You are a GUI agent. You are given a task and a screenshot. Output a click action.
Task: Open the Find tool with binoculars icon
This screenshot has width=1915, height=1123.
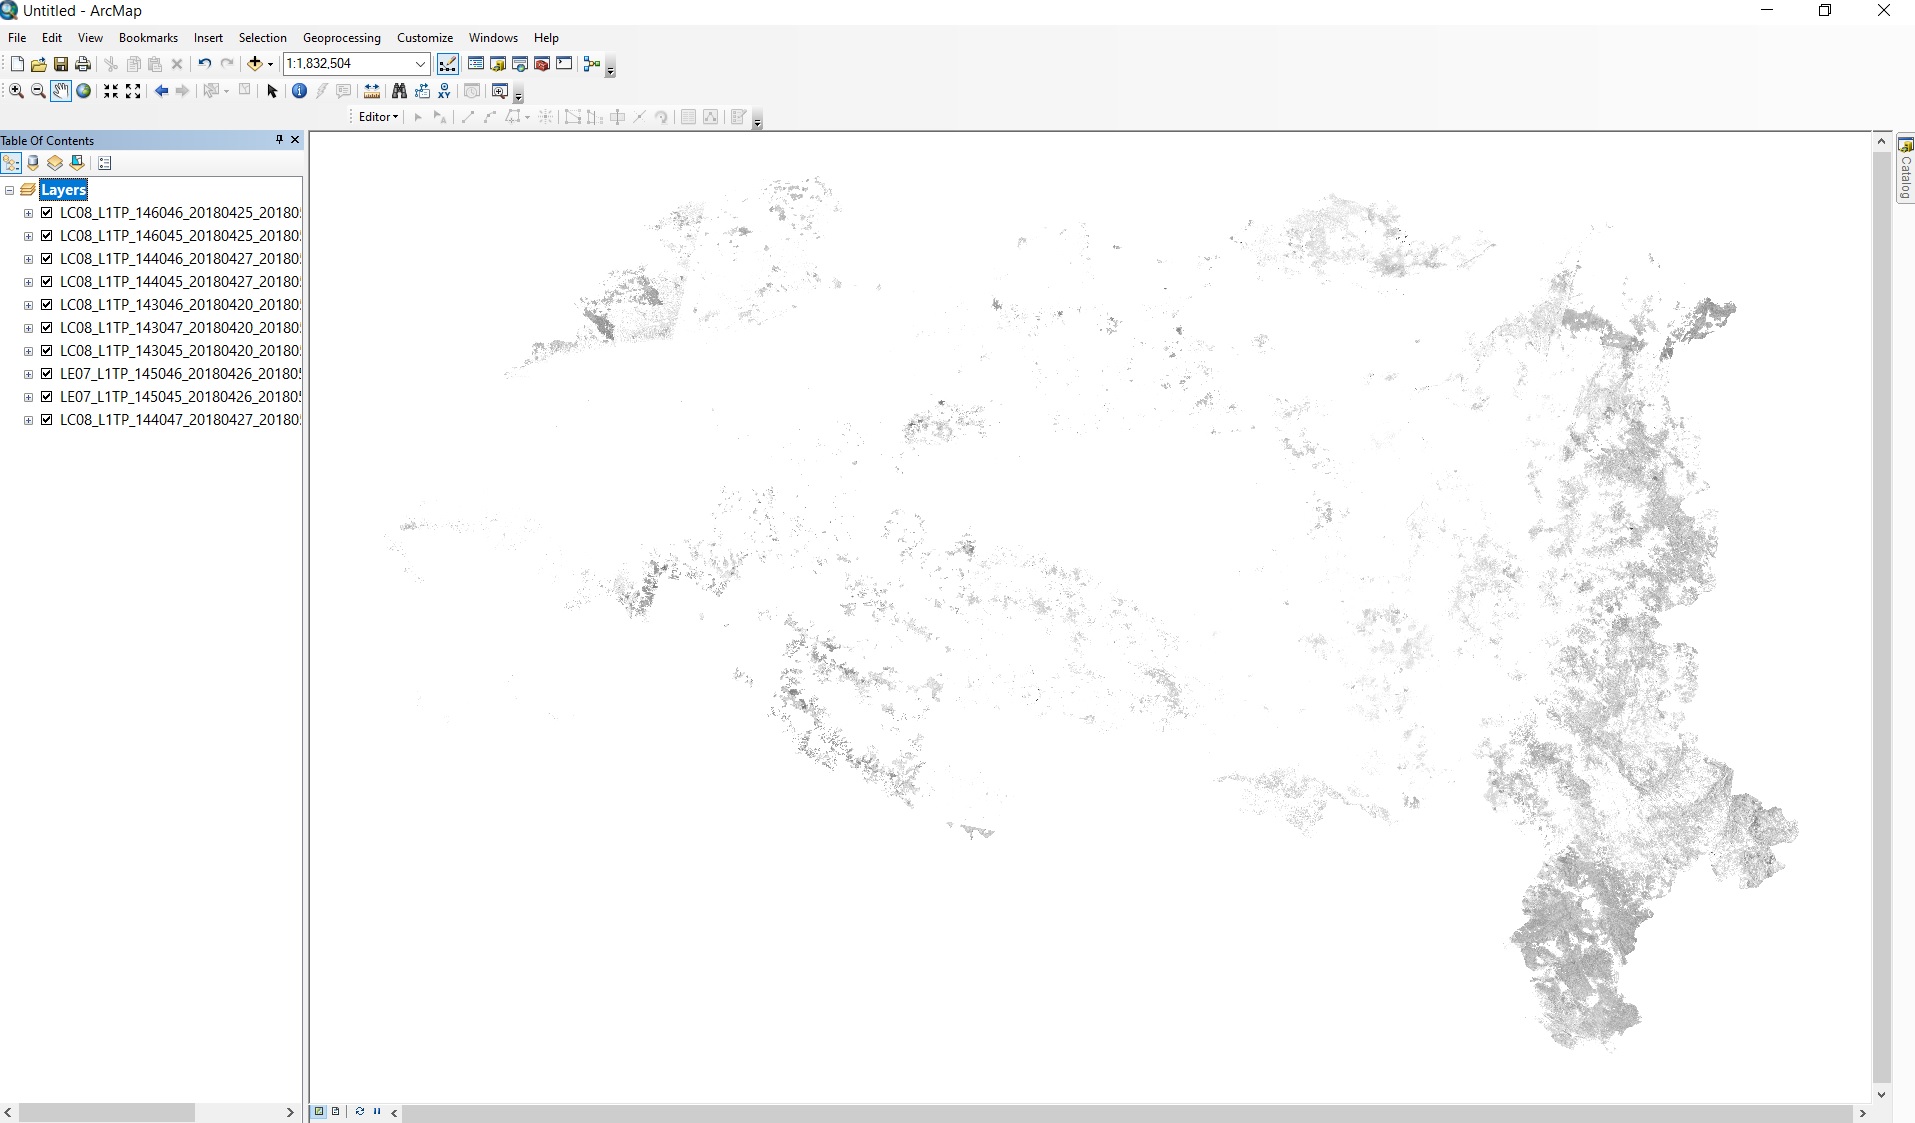398,90
